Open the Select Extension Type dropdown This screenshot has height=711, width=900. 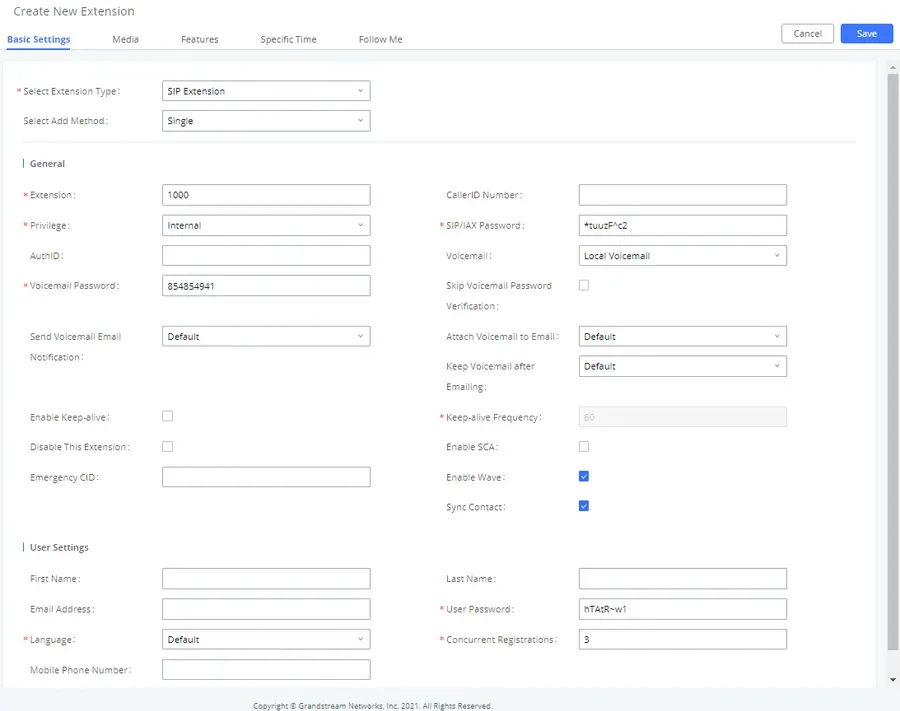pyautogui.click(x=266, y=91)
